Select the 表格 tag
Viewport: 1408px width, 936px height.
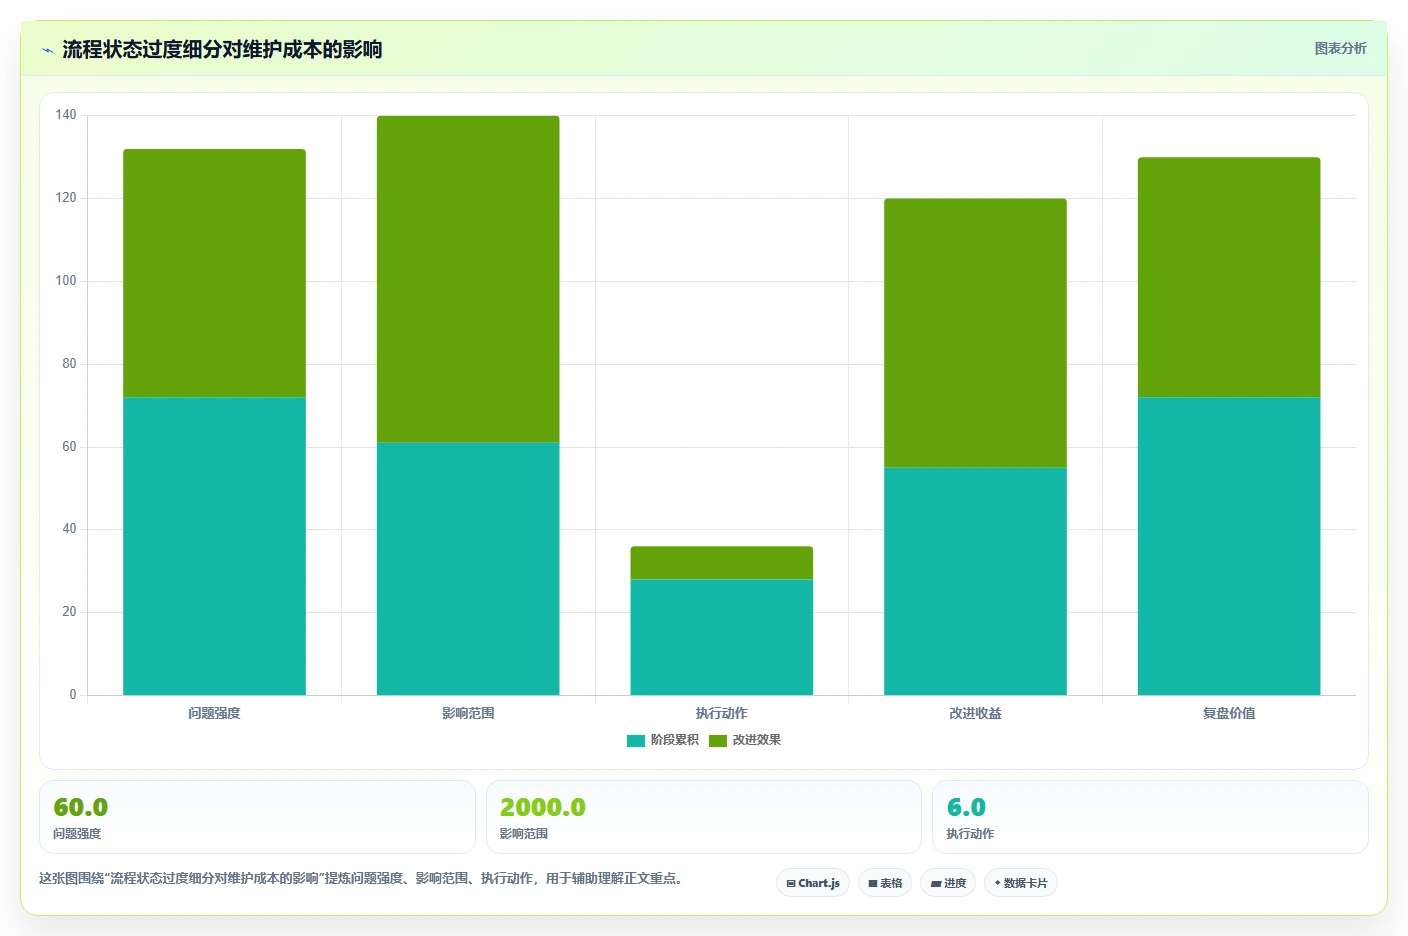(885, 883)
